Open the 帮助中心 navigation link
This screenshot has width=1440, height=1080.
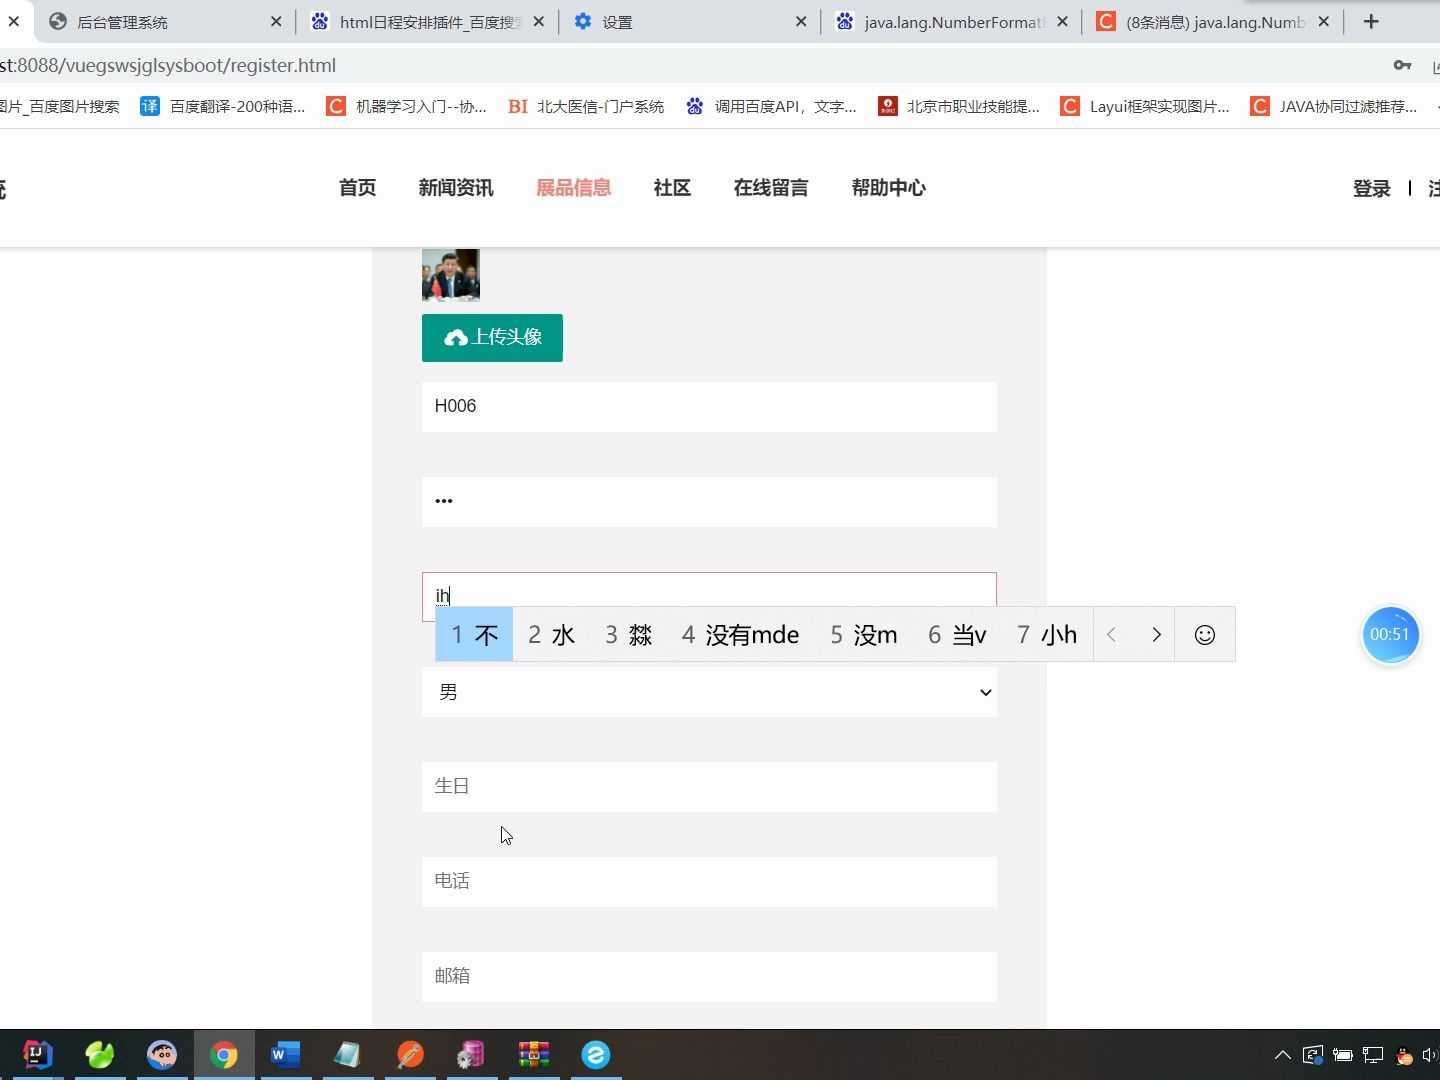point(888,188)
